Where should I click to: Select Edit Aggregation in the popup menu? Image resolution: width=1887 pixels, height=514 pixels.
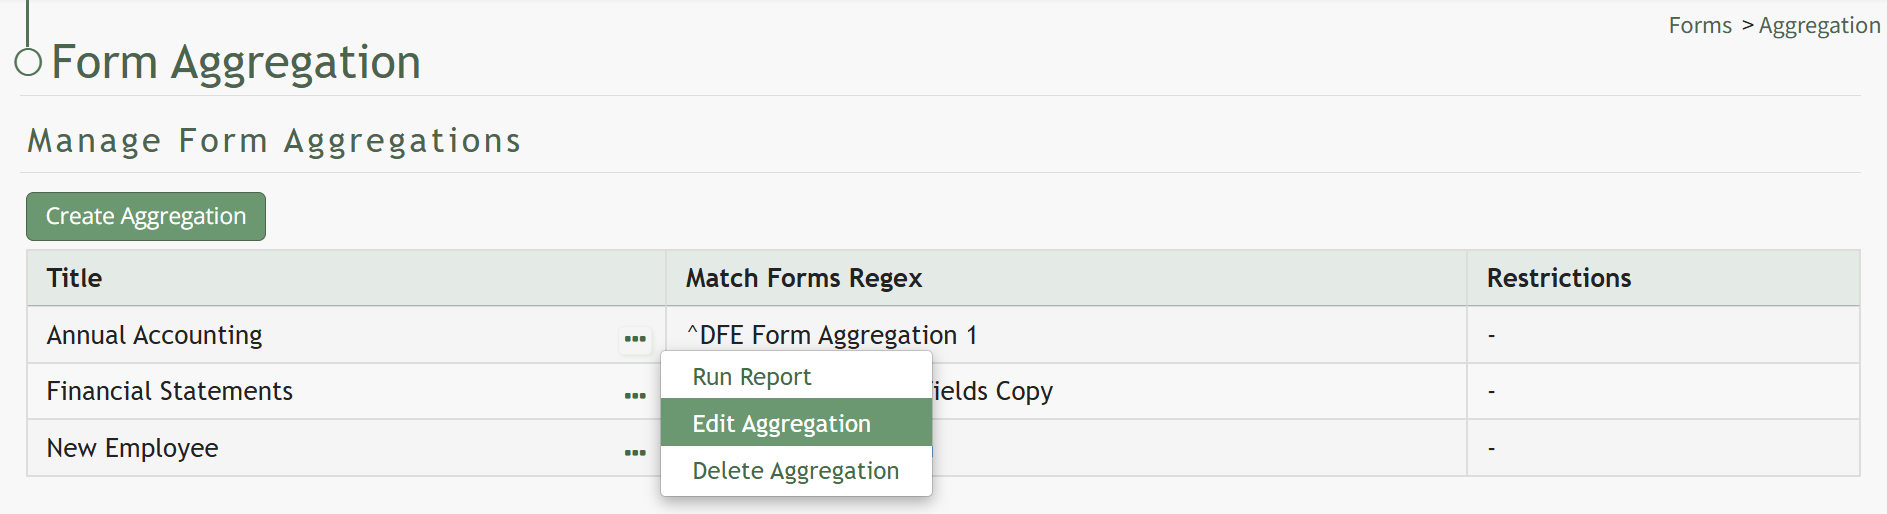781,424
